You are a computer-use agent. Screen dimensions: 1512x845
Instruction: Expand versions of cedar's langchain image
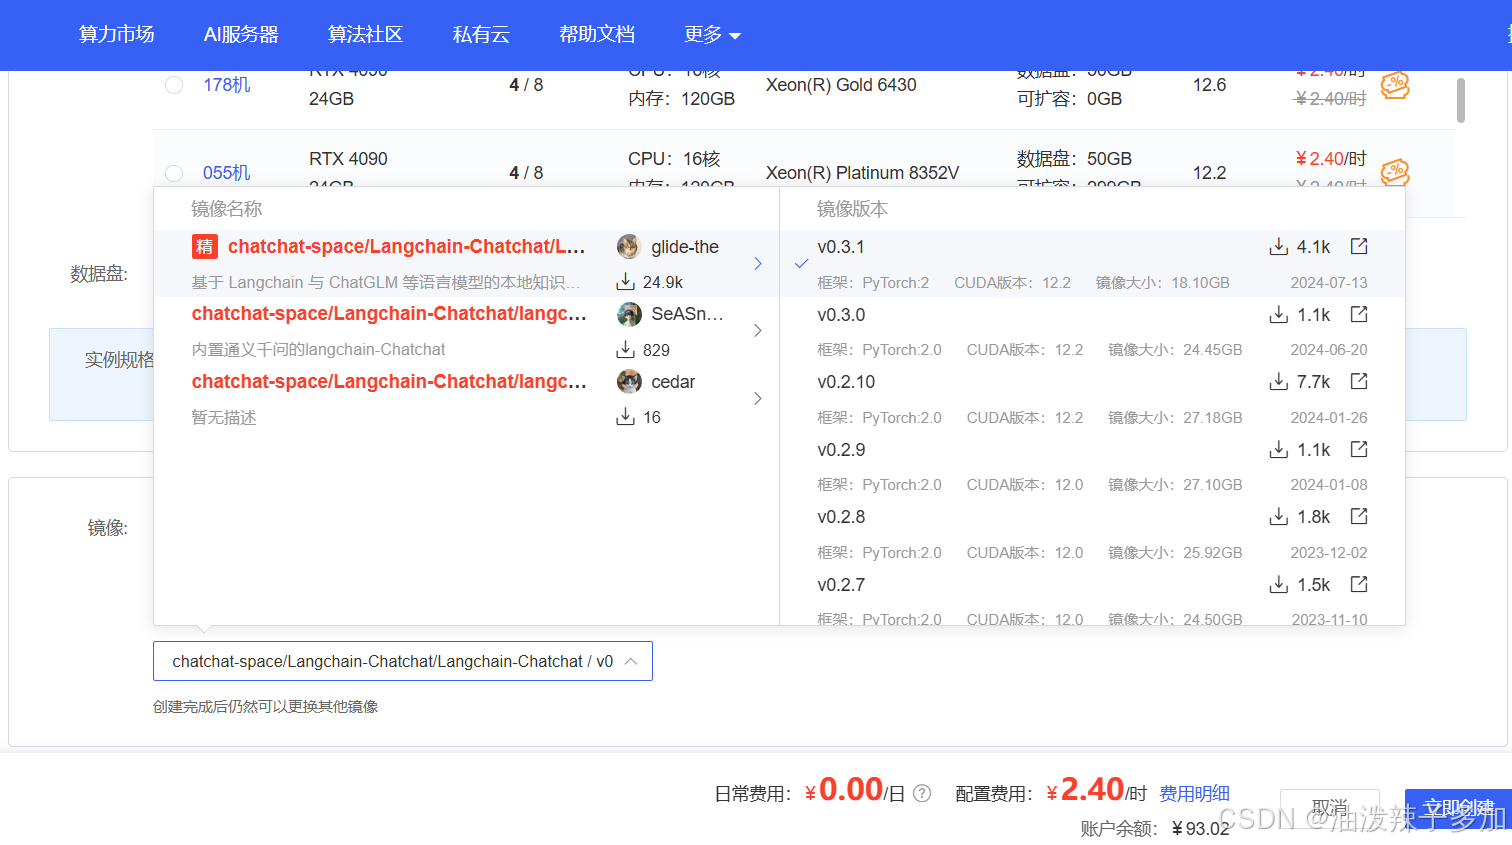[x=758, y=398]
